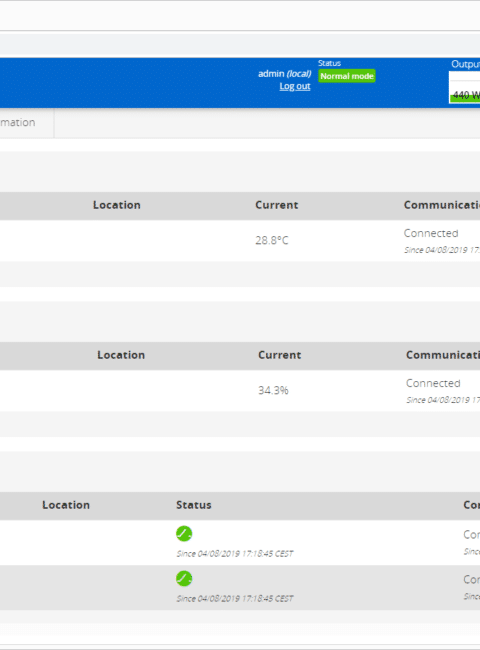
Task: Click the second green contact status icon
Action: 184,579
